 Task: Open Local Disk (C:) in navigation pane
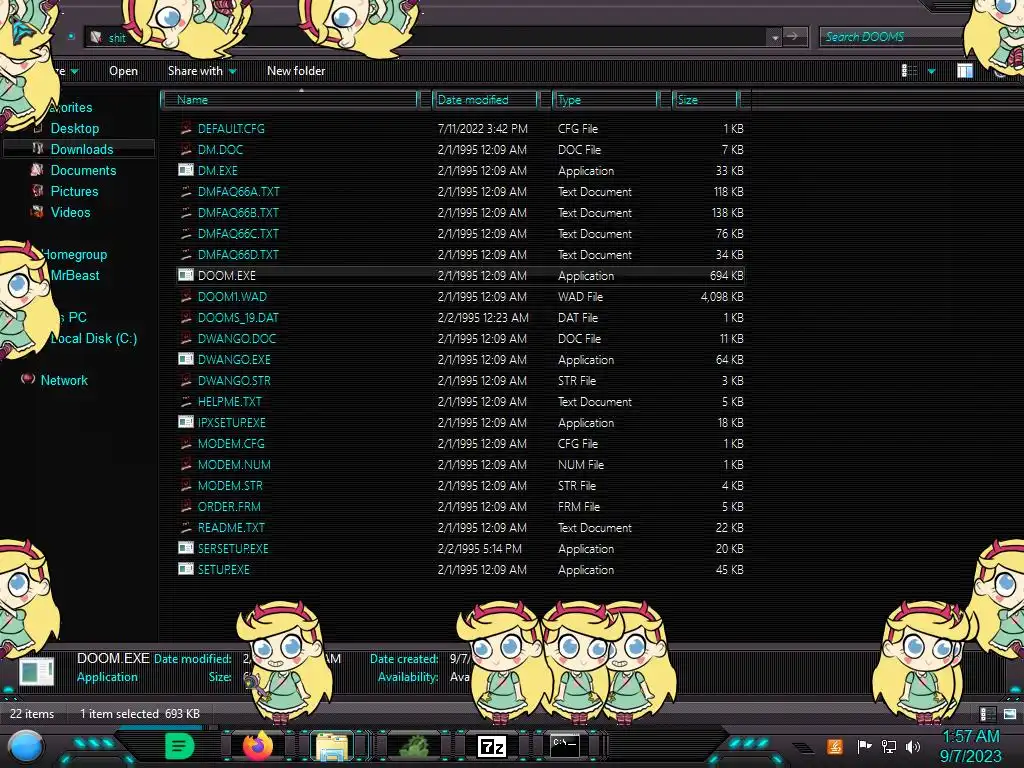coord(93,338)
